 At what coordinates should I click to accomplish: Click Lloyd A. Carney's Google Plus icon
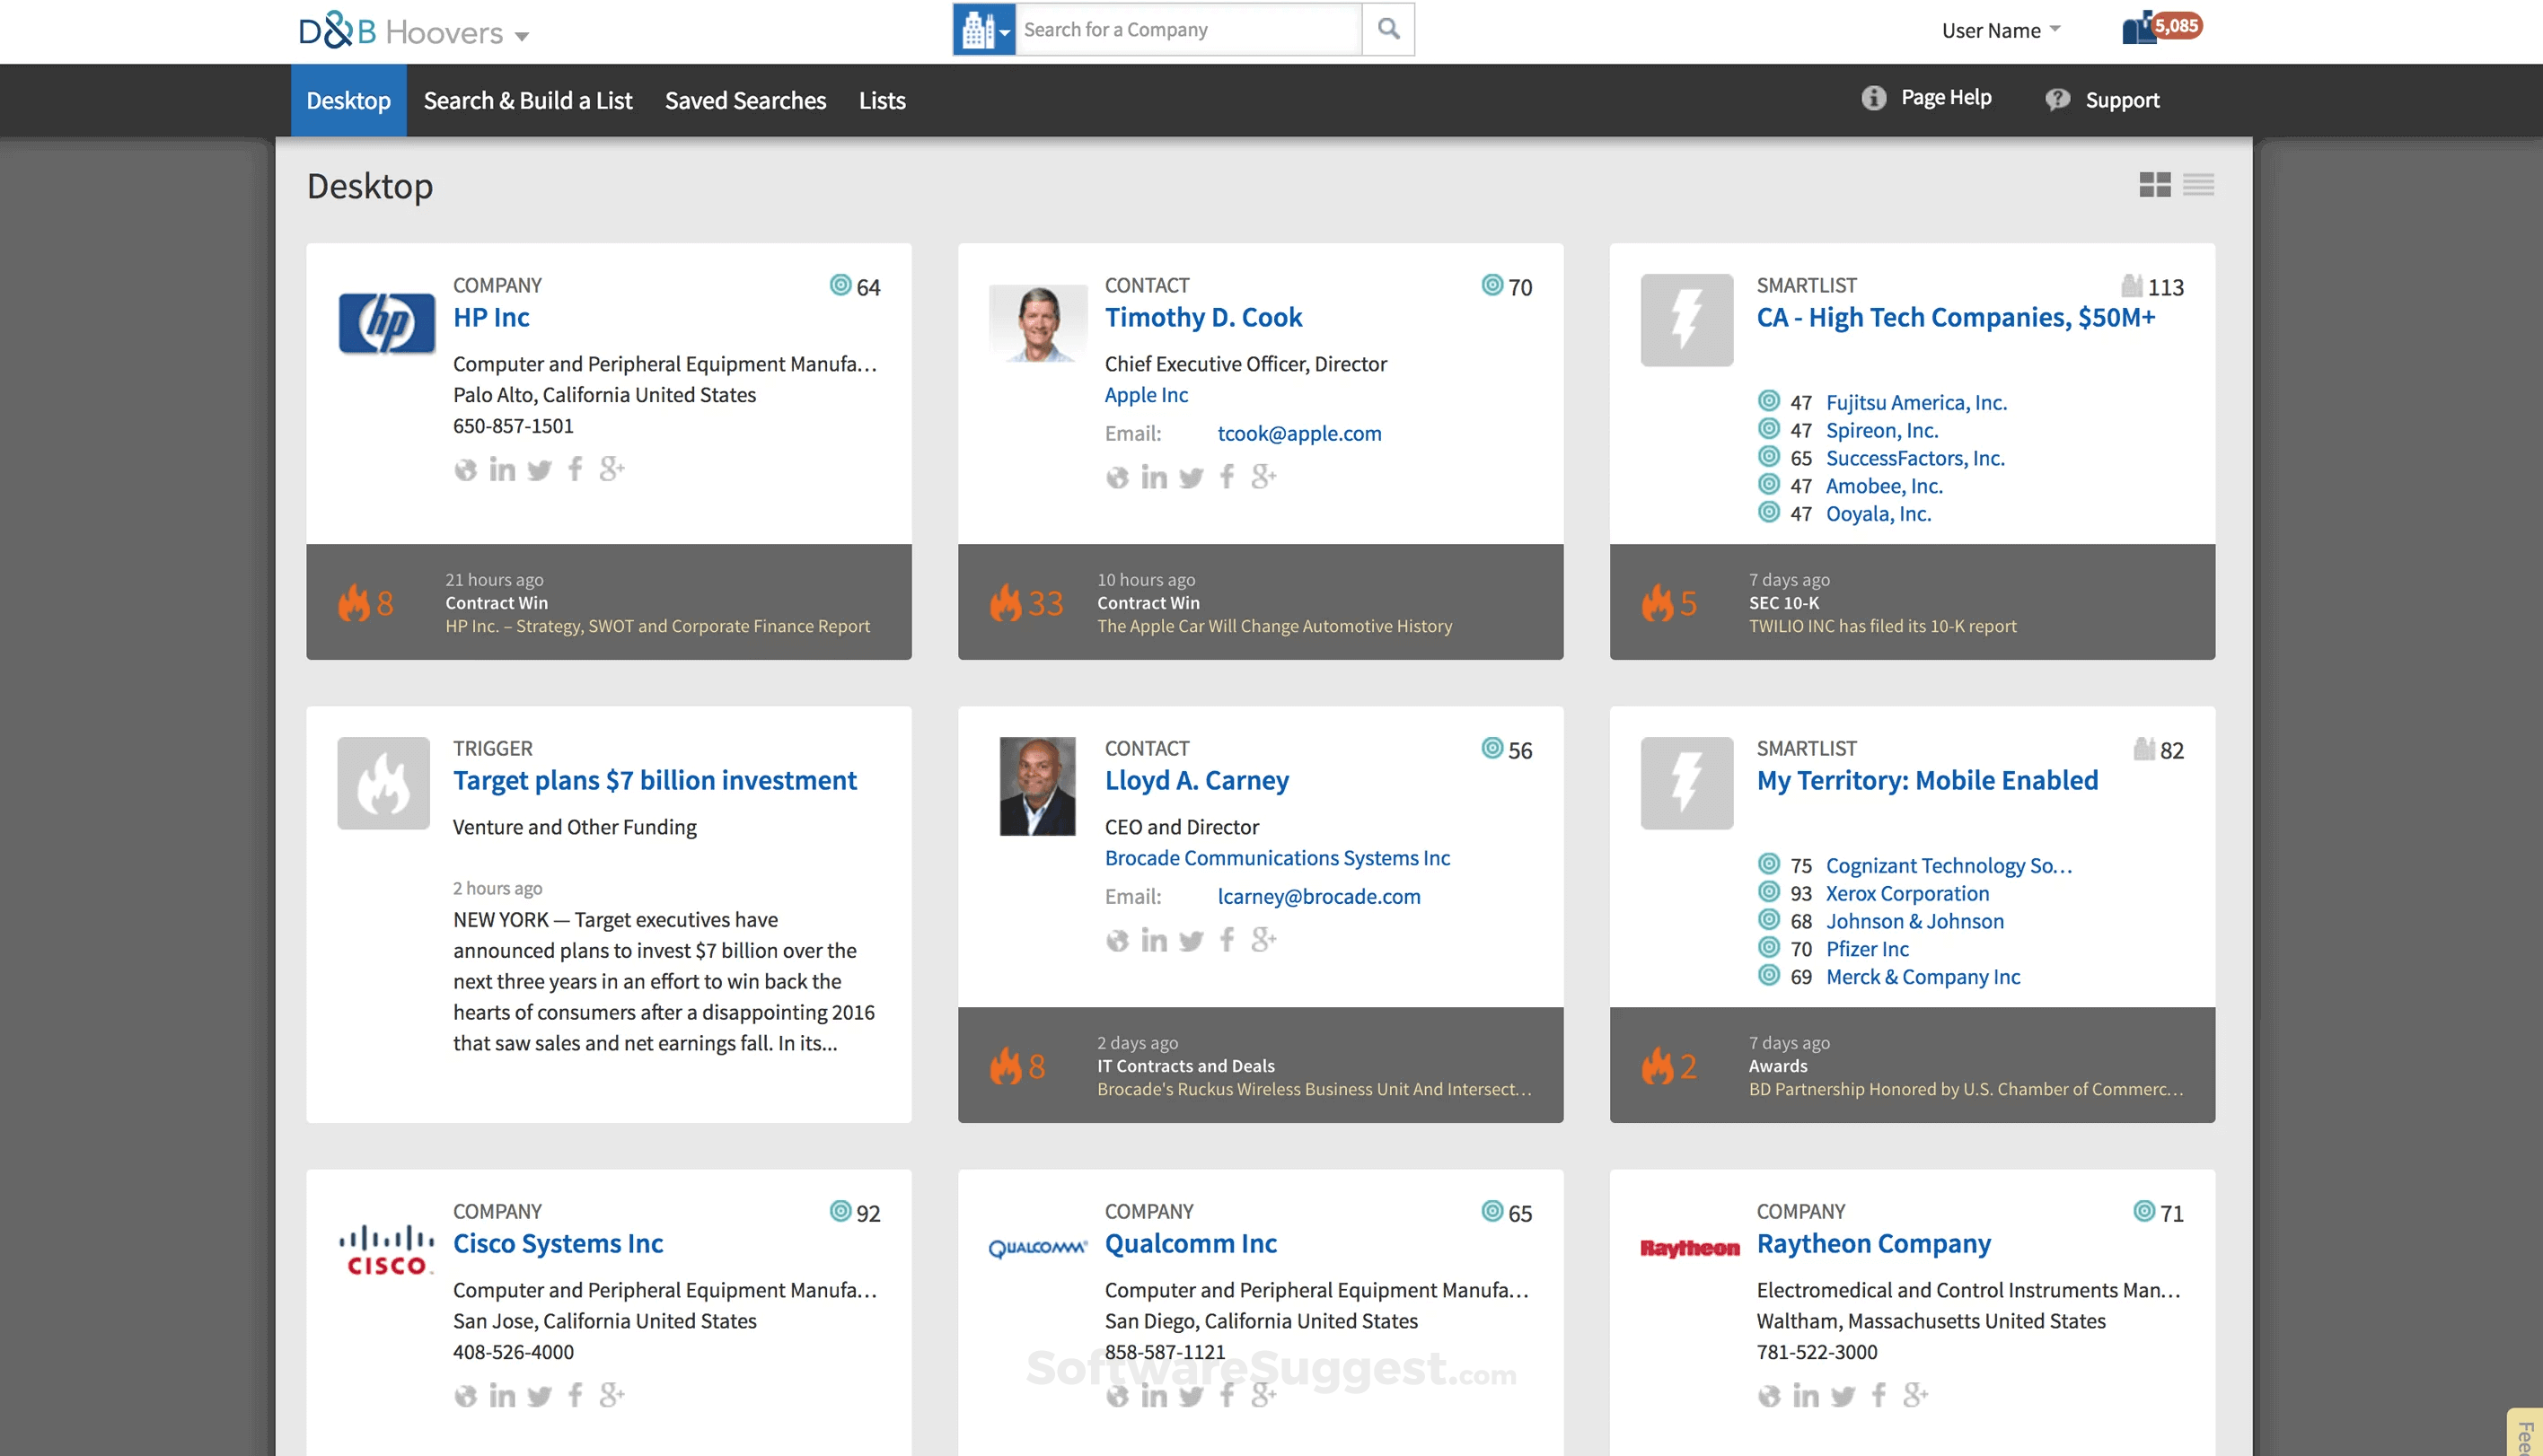1263,940
